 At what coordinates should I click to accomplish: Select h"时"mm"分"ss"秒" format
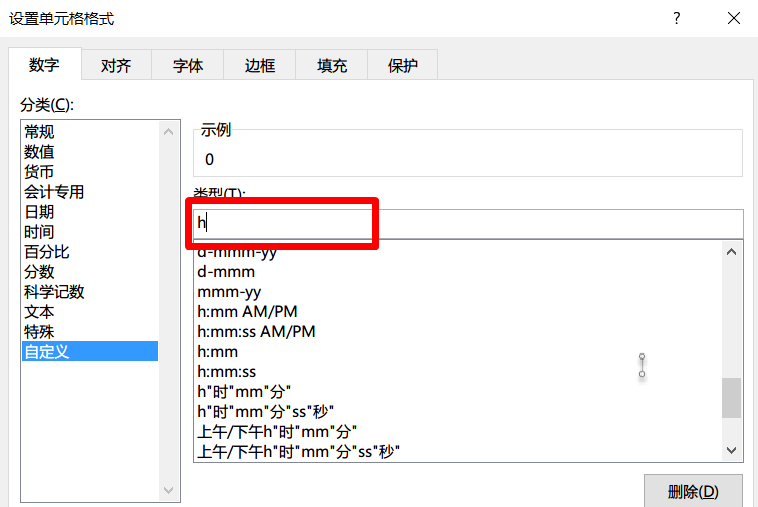[457, 411]
